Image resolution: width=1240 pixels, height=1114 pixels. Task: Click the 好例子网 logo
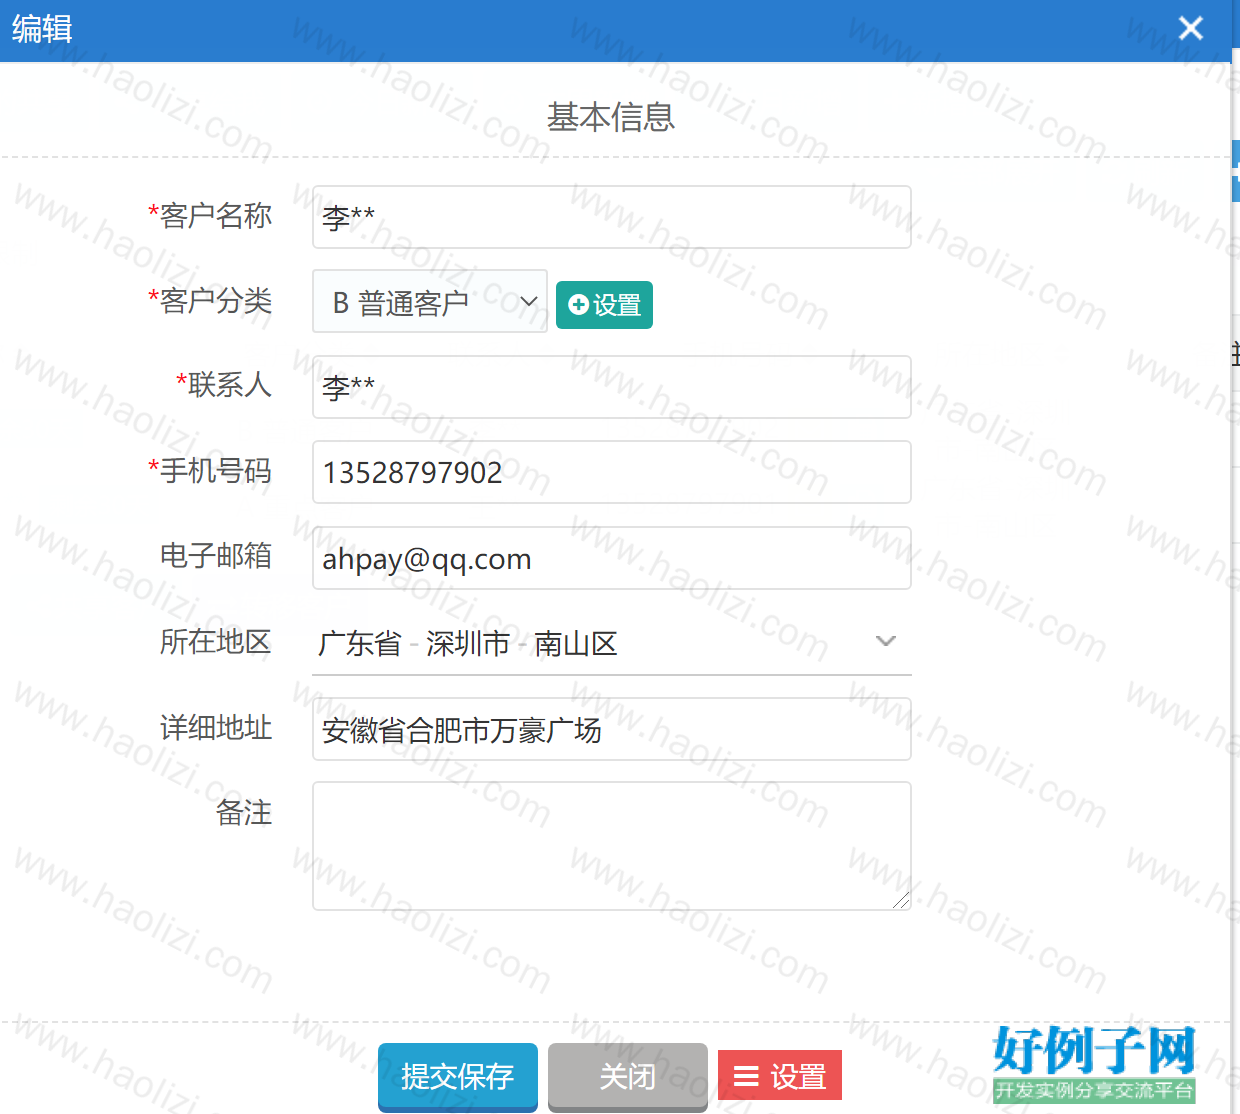pos(1094,1064)
